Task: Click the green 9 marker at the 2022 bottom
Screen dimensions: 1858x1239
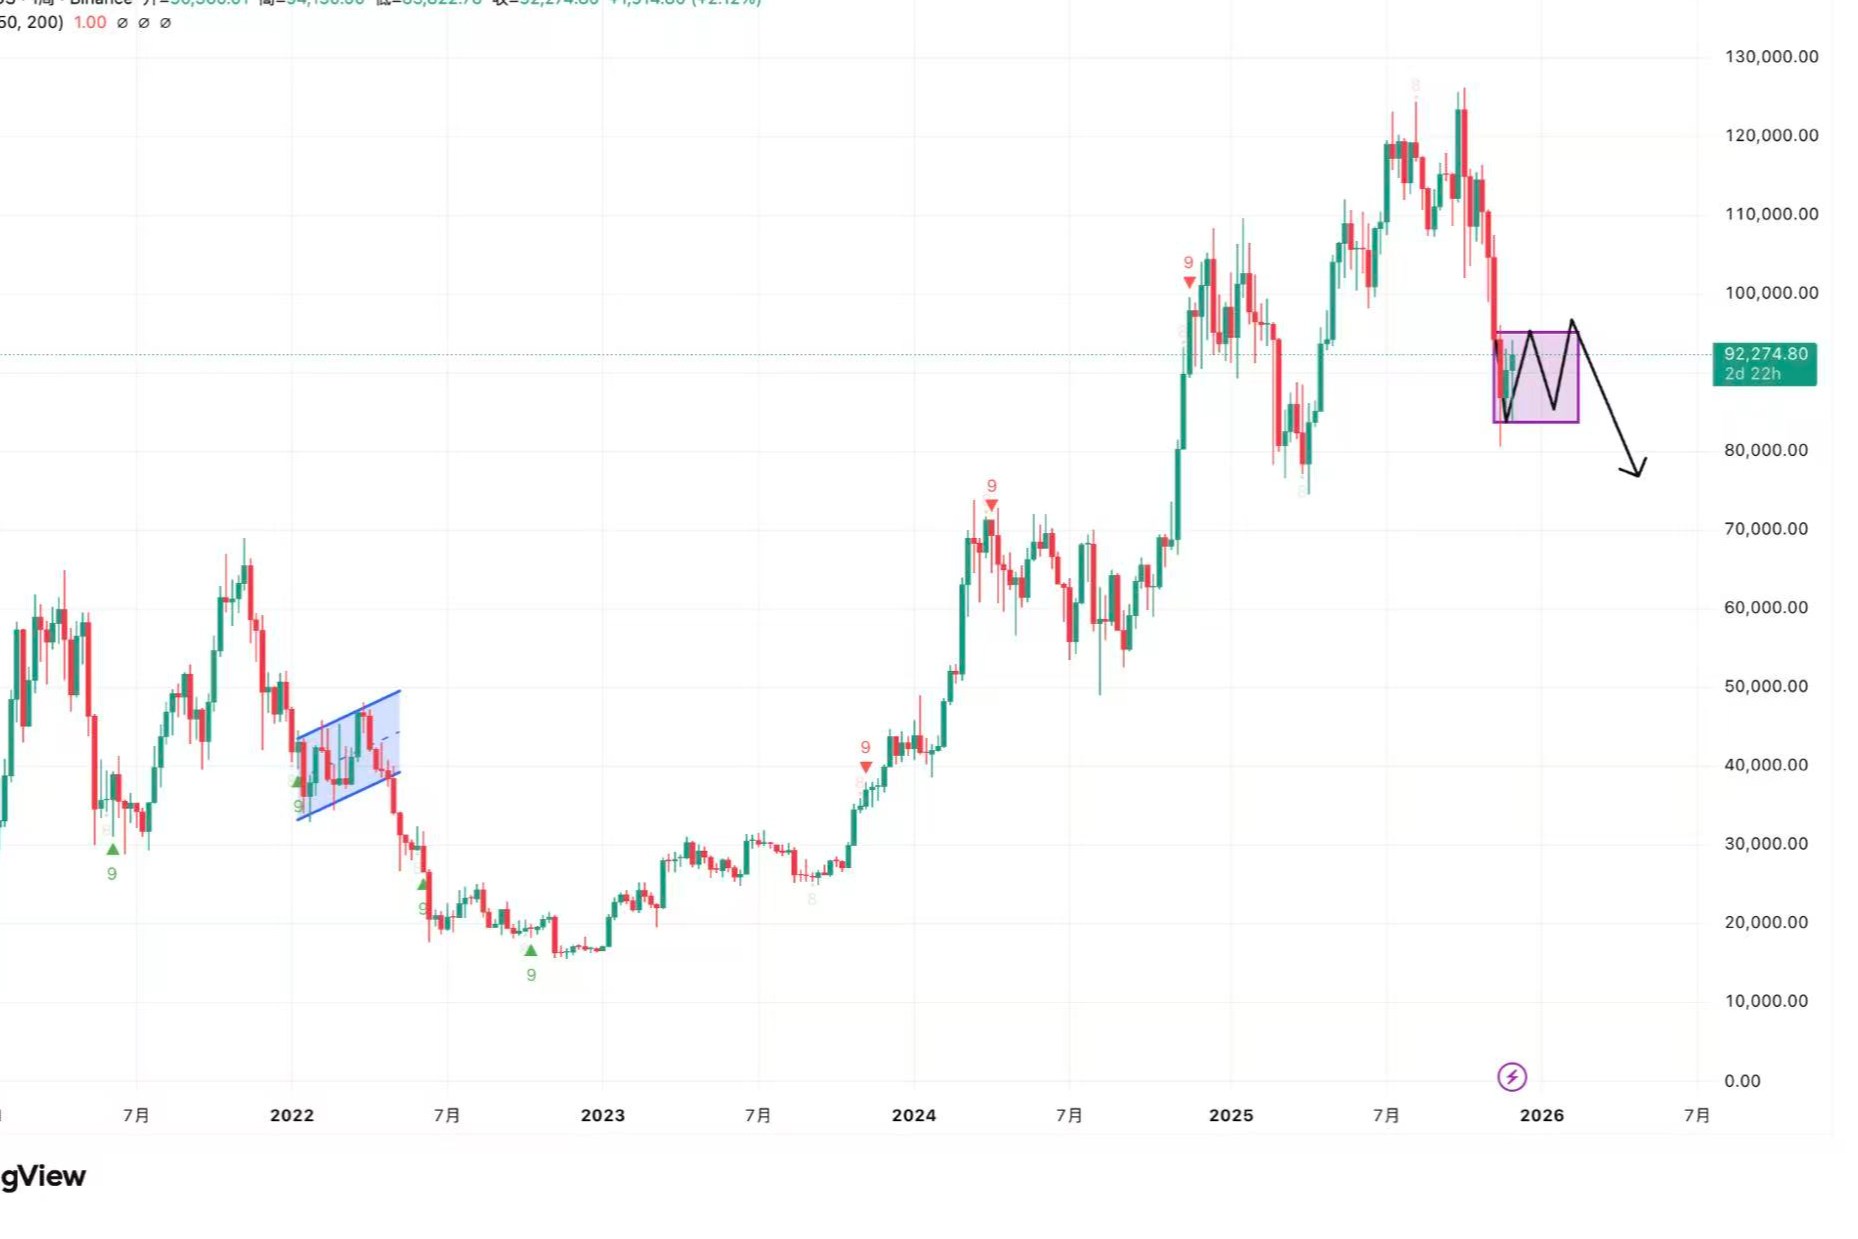Action: click(531, 974)
